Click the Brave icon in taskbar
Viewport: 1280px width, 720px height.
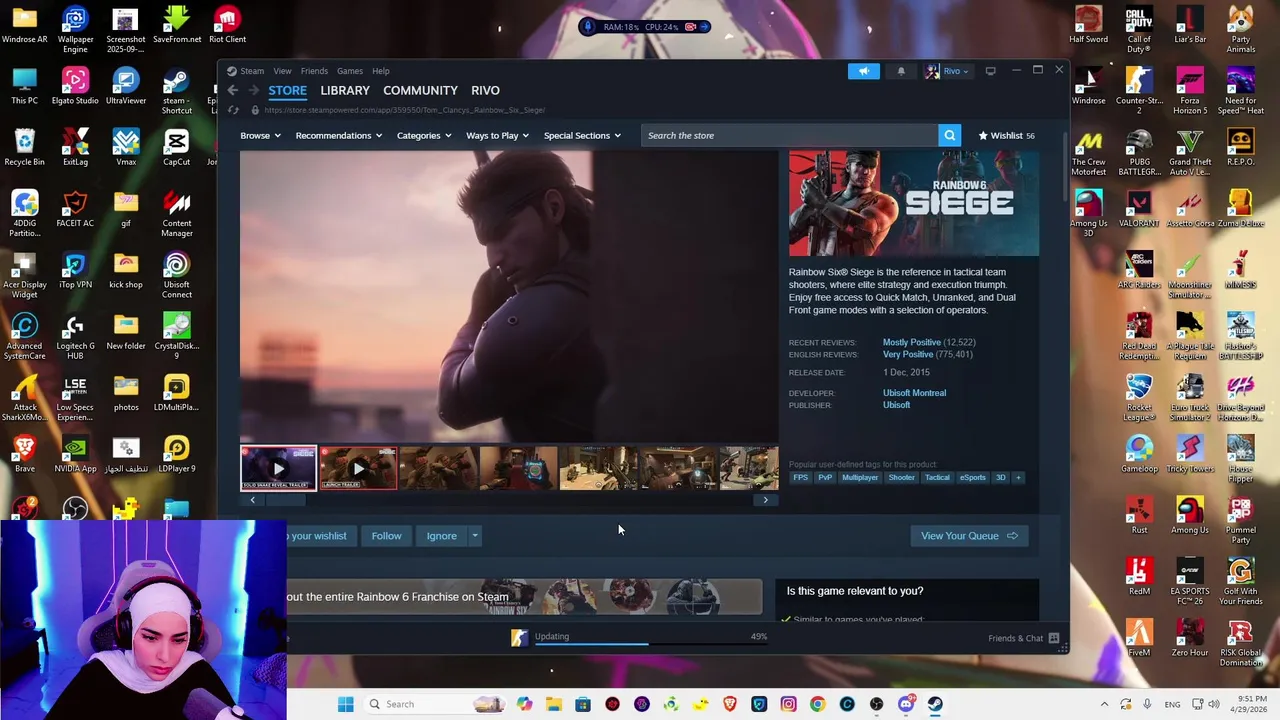(x=730, y=704)
